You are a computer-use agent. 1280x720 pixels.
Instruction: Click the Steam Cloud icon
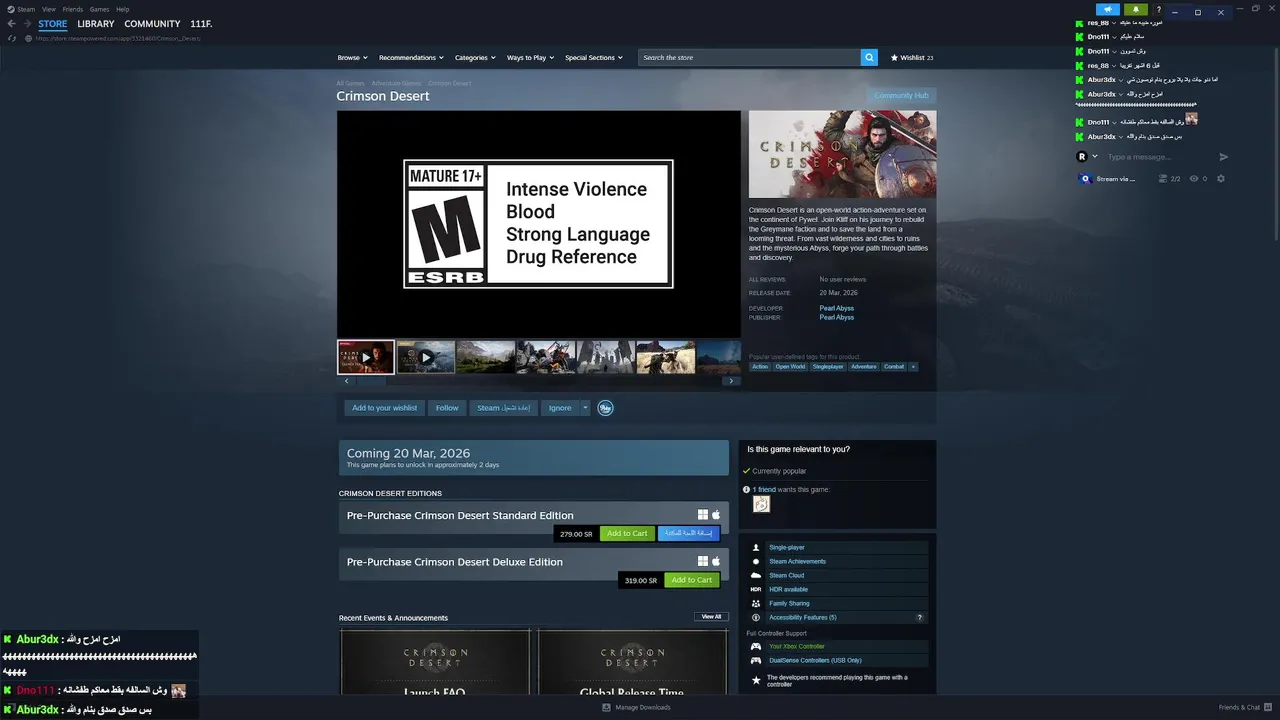pos(756,575)
